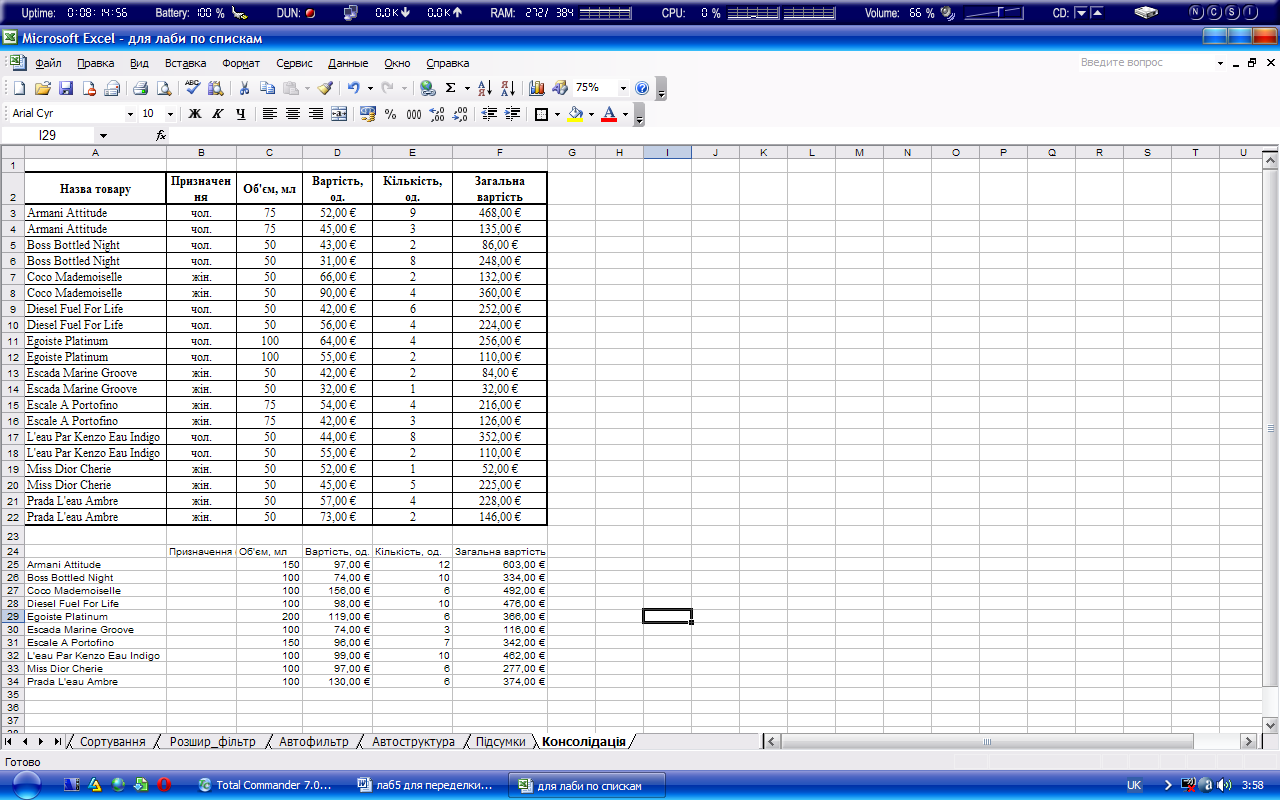
Task: Click the UK language indicator
Action: 1134,786
